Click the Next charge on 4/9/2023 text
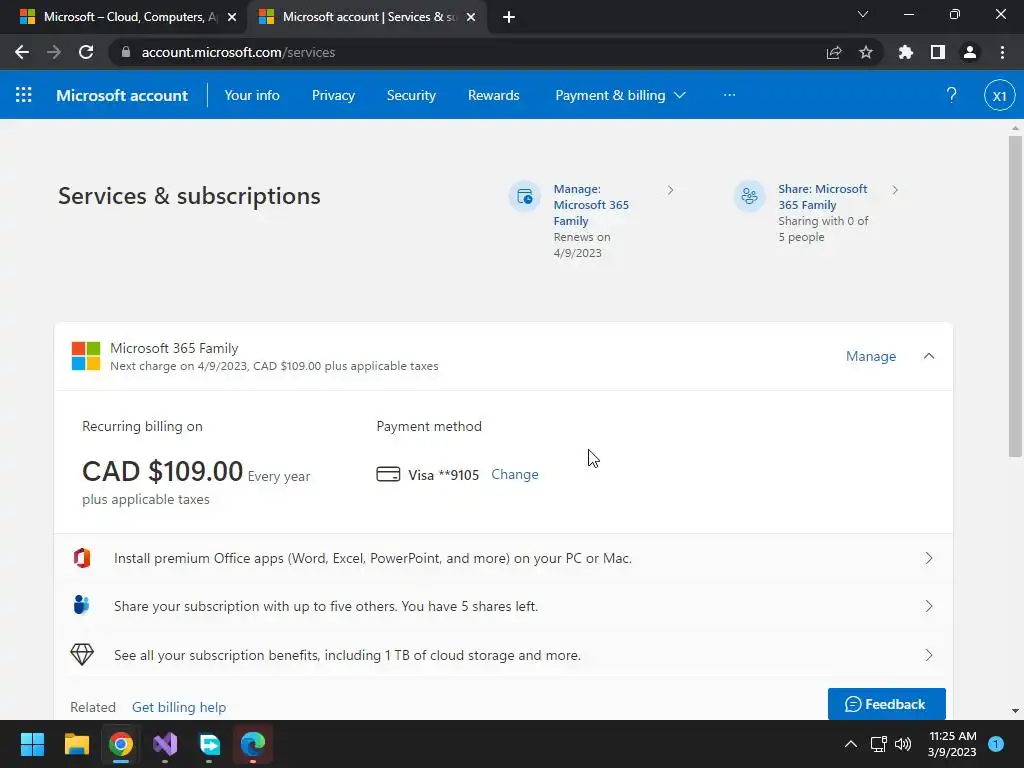 coord(274,366)
